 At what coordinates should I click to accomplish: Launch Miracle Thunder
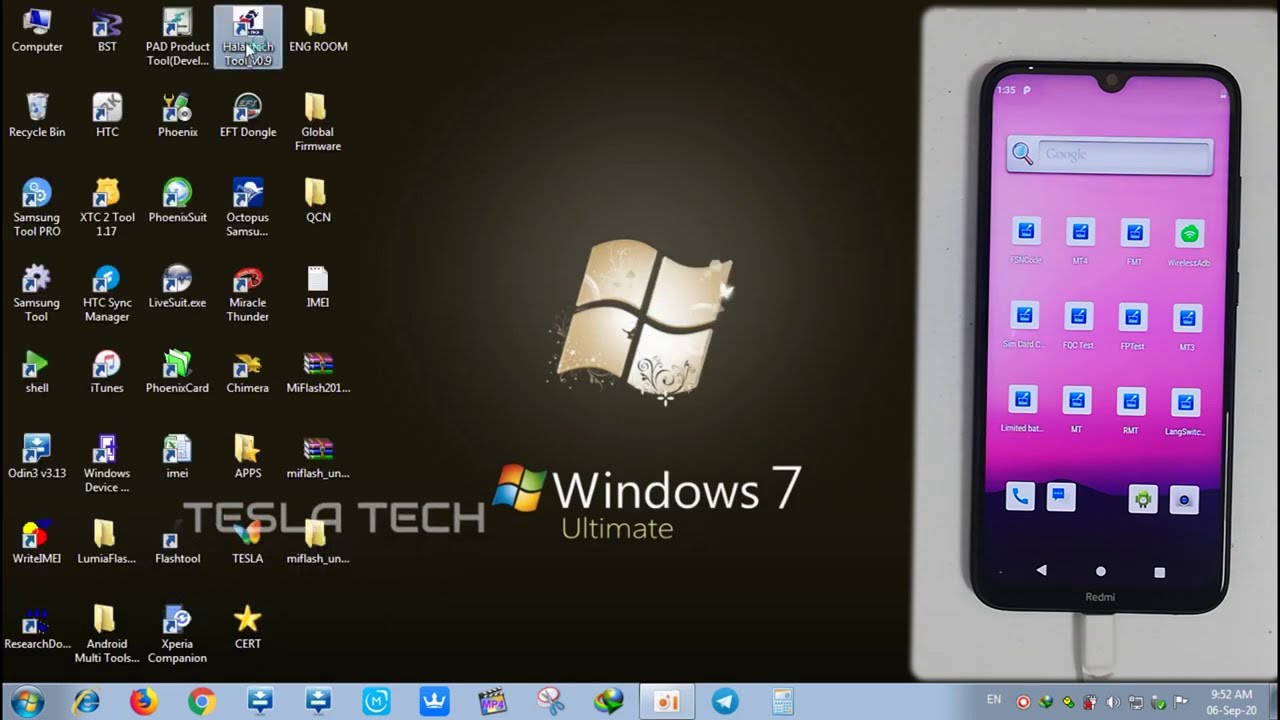pos(248,294)
